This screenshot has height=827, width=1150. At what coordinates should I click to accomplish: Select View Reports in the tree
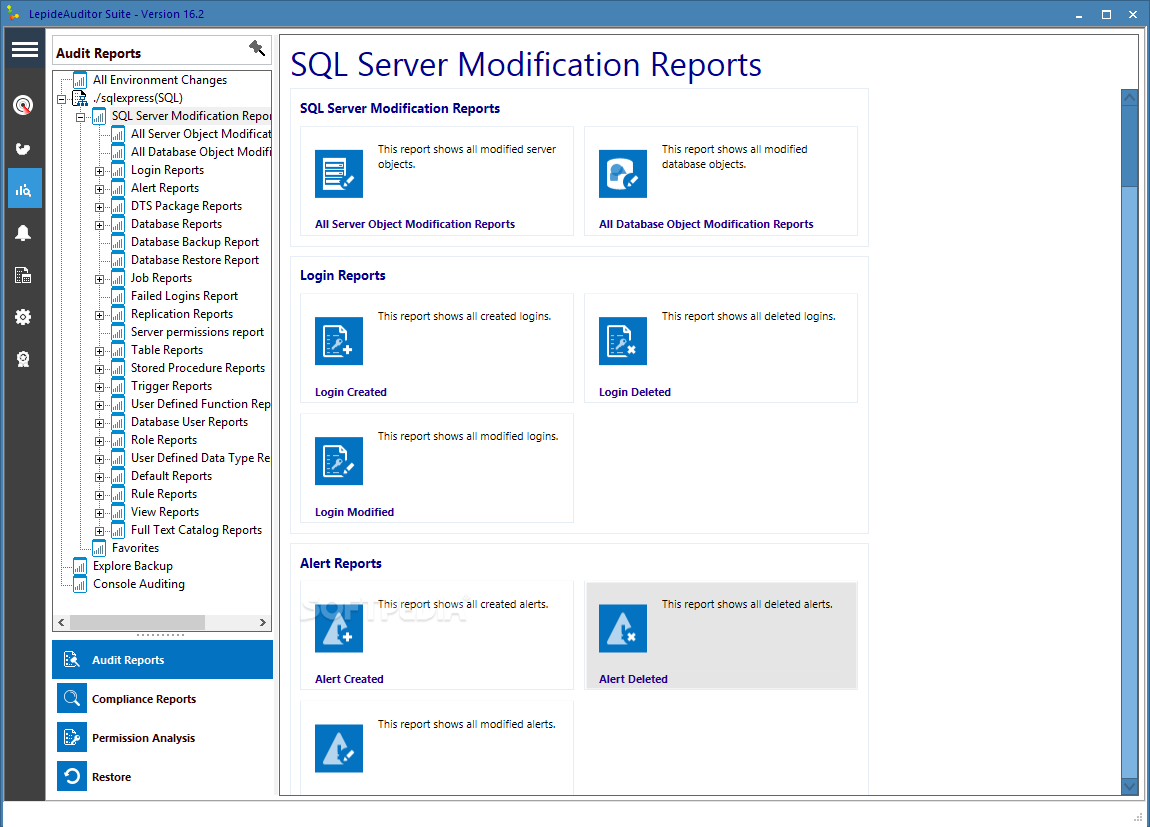click(165, 512)
